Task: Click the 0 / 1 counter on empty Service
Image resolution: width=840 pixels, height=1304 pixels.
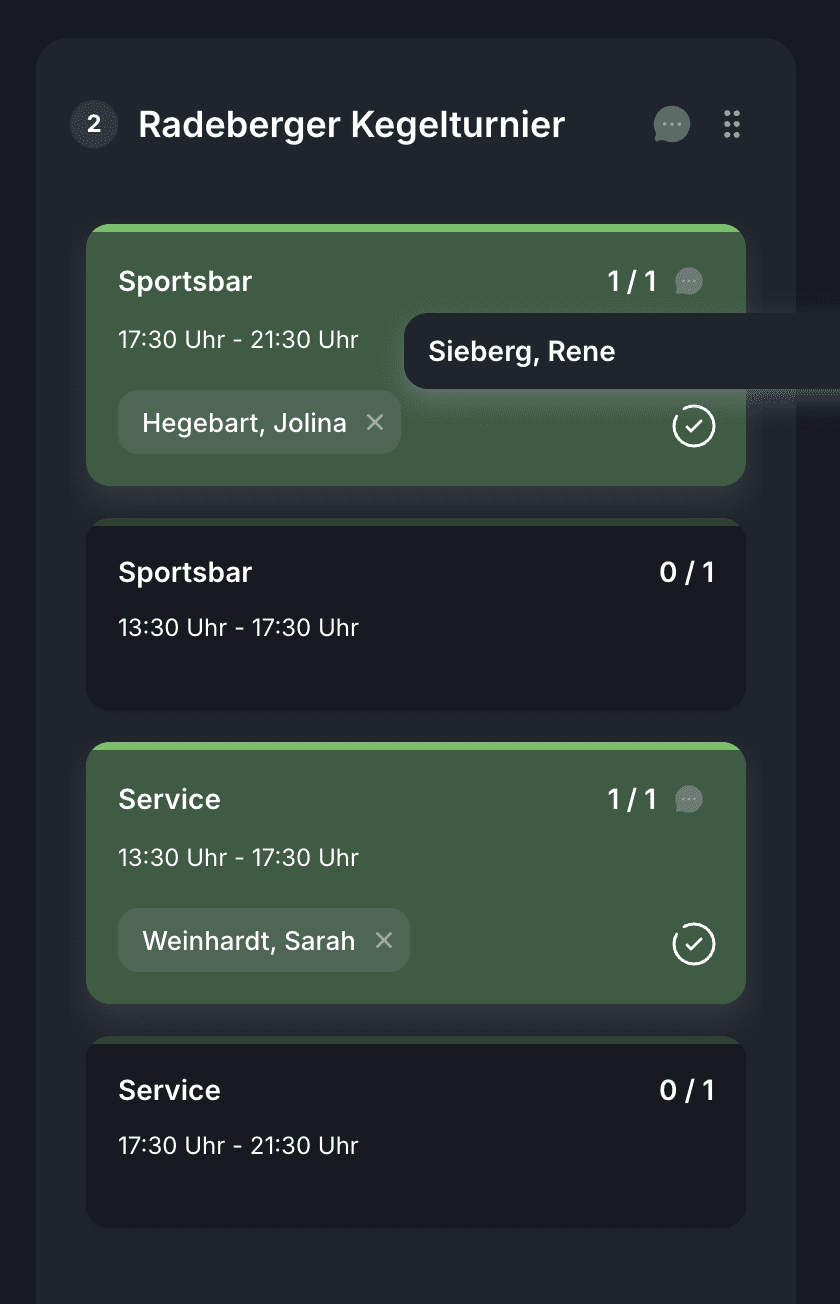Action: [687, 1091]
